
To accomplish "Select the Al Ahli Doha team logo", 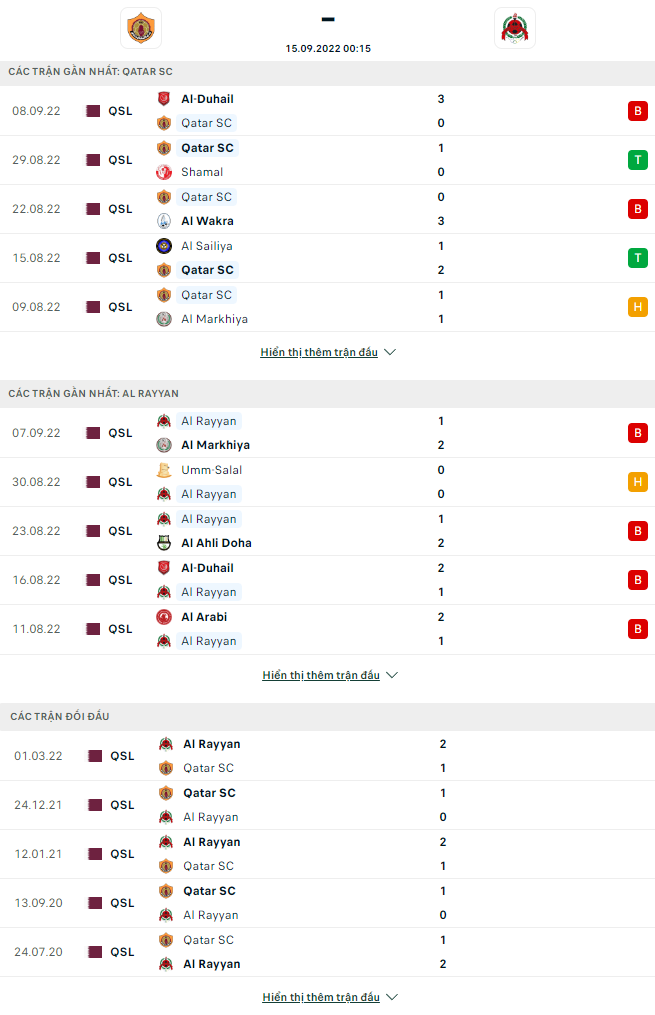I will point(164,543).
